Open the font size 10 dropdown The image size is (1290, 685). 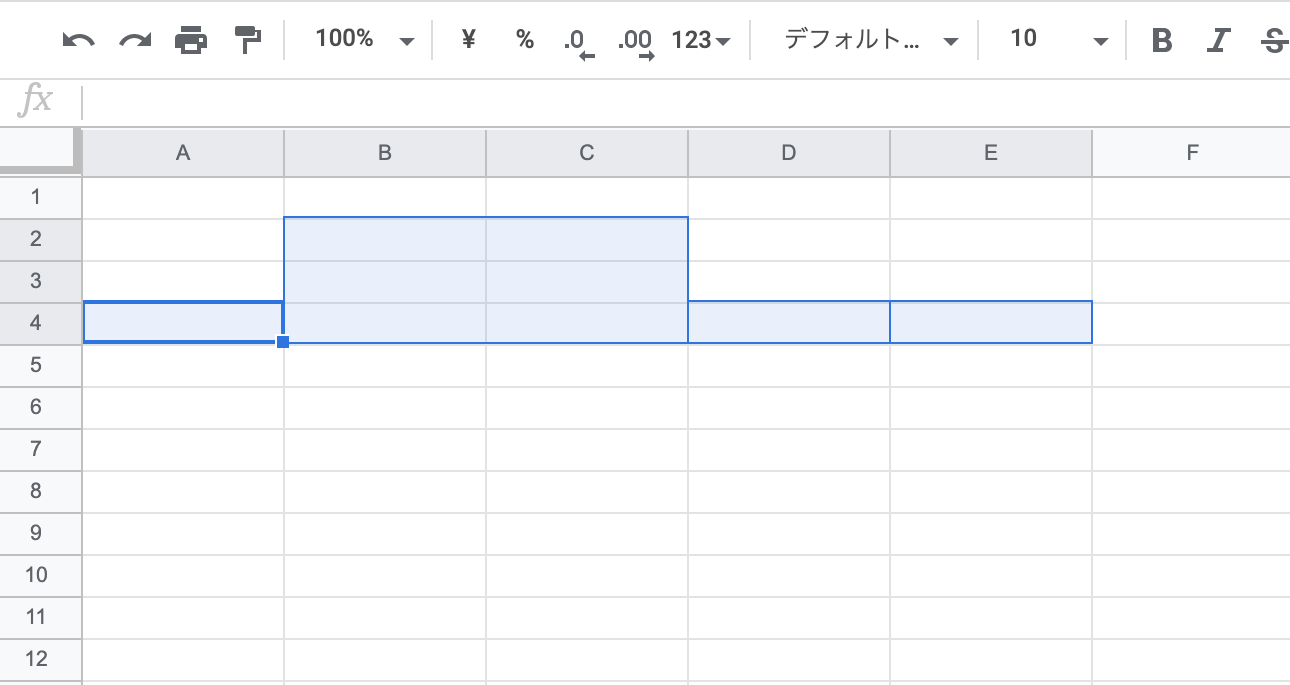coord(1059,40)
